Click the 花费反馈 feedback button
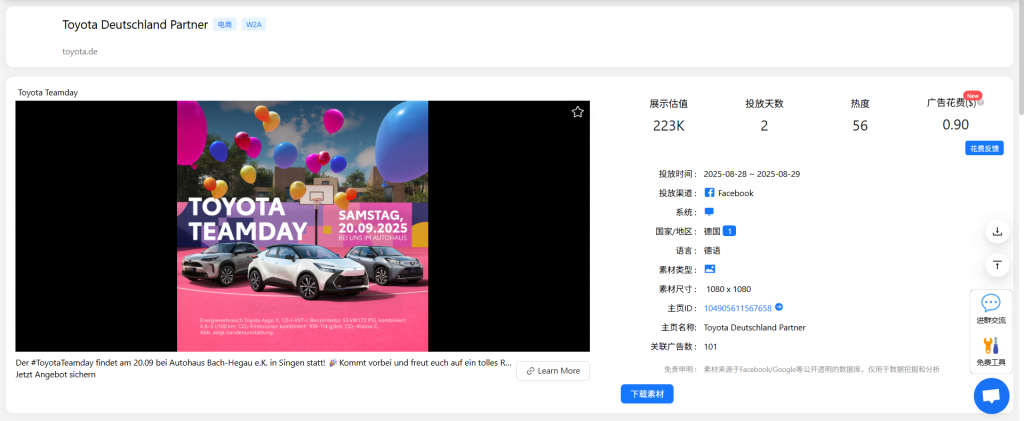 pyautogui.click(x=984, y=148)
